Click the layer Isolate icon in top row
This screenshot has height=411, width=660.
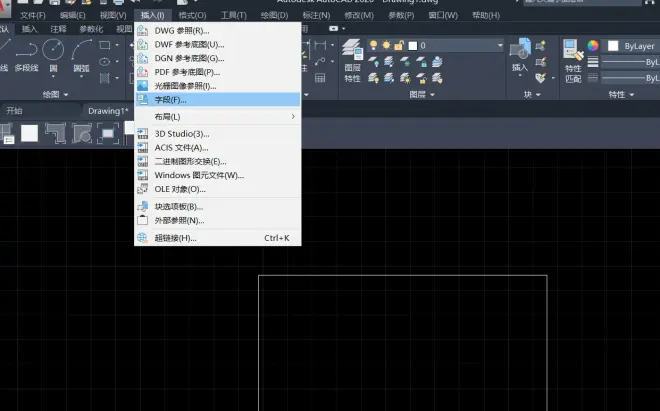pos(389,62)
